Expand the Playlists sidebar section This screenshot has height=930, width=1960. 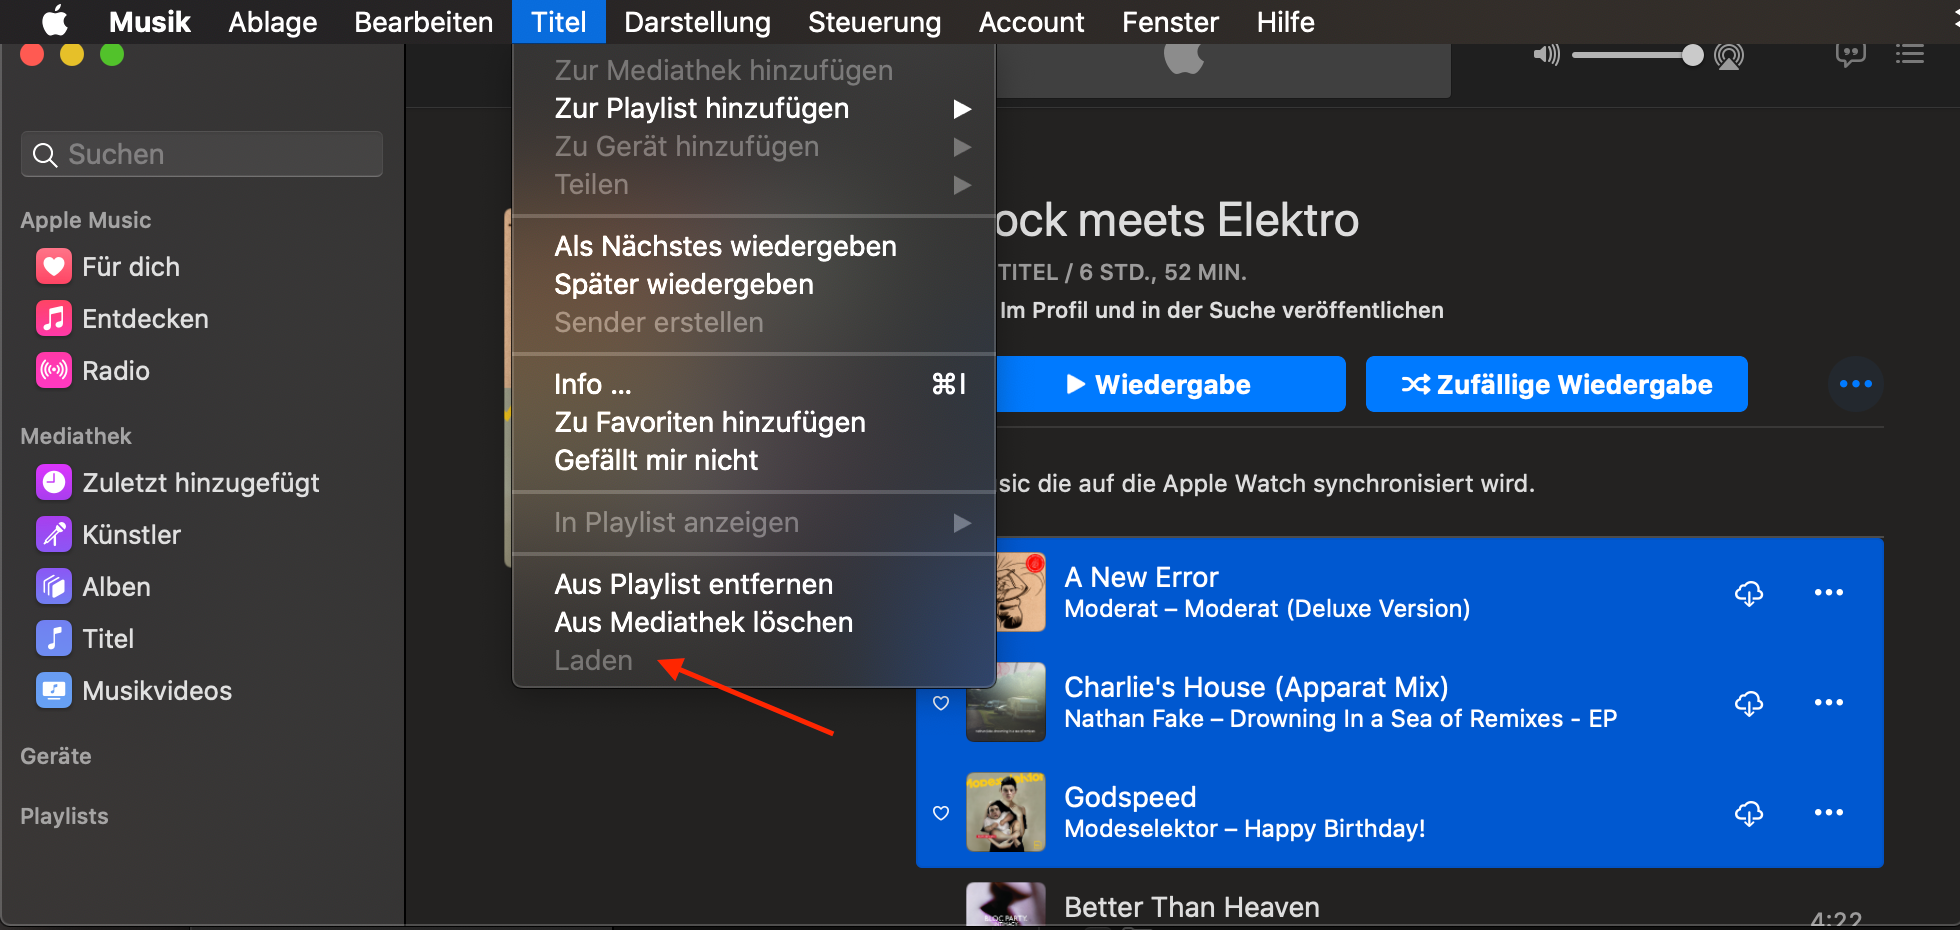point(64,816)
